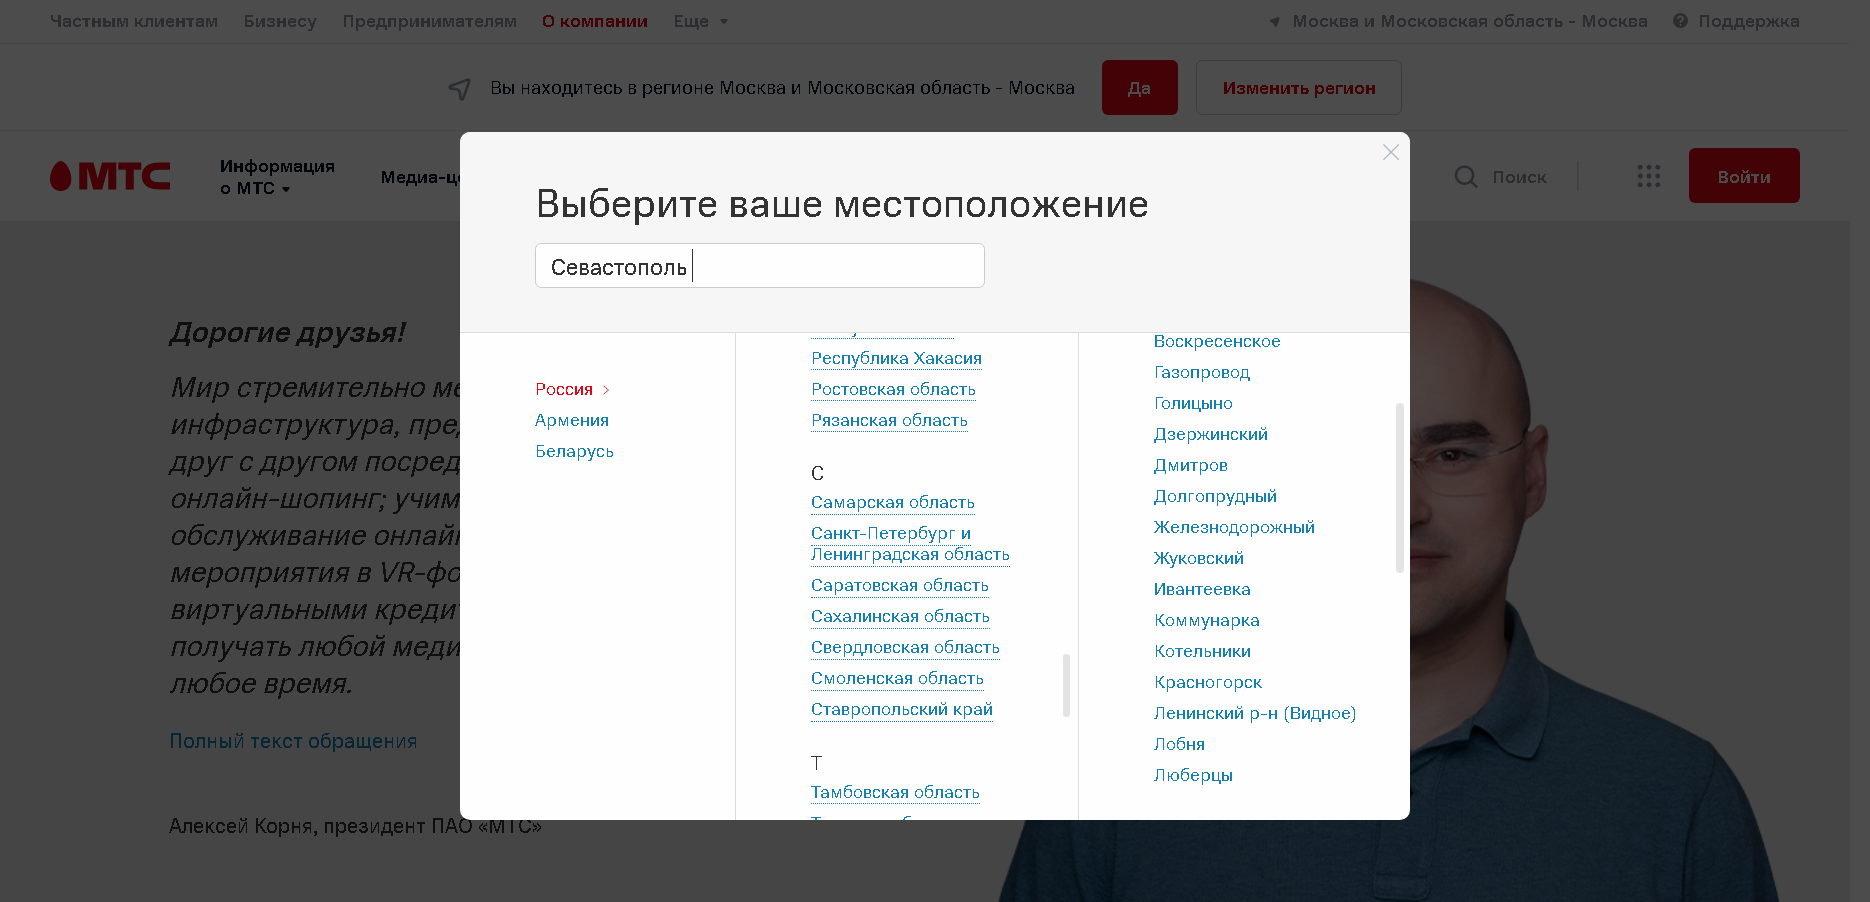
Task: Select city "Коммунарка"
Action: click(x=1206, y=620)
